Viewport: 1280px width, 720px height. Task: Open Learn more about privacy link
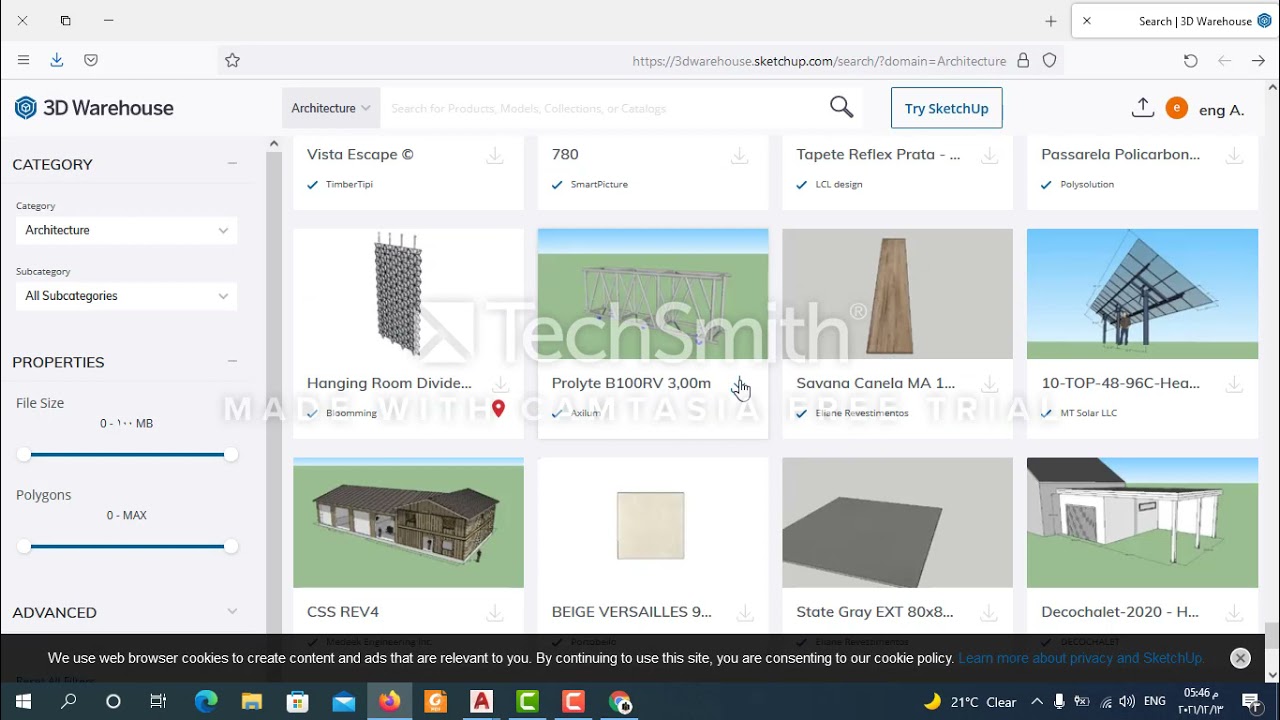tap(1081, 658)
